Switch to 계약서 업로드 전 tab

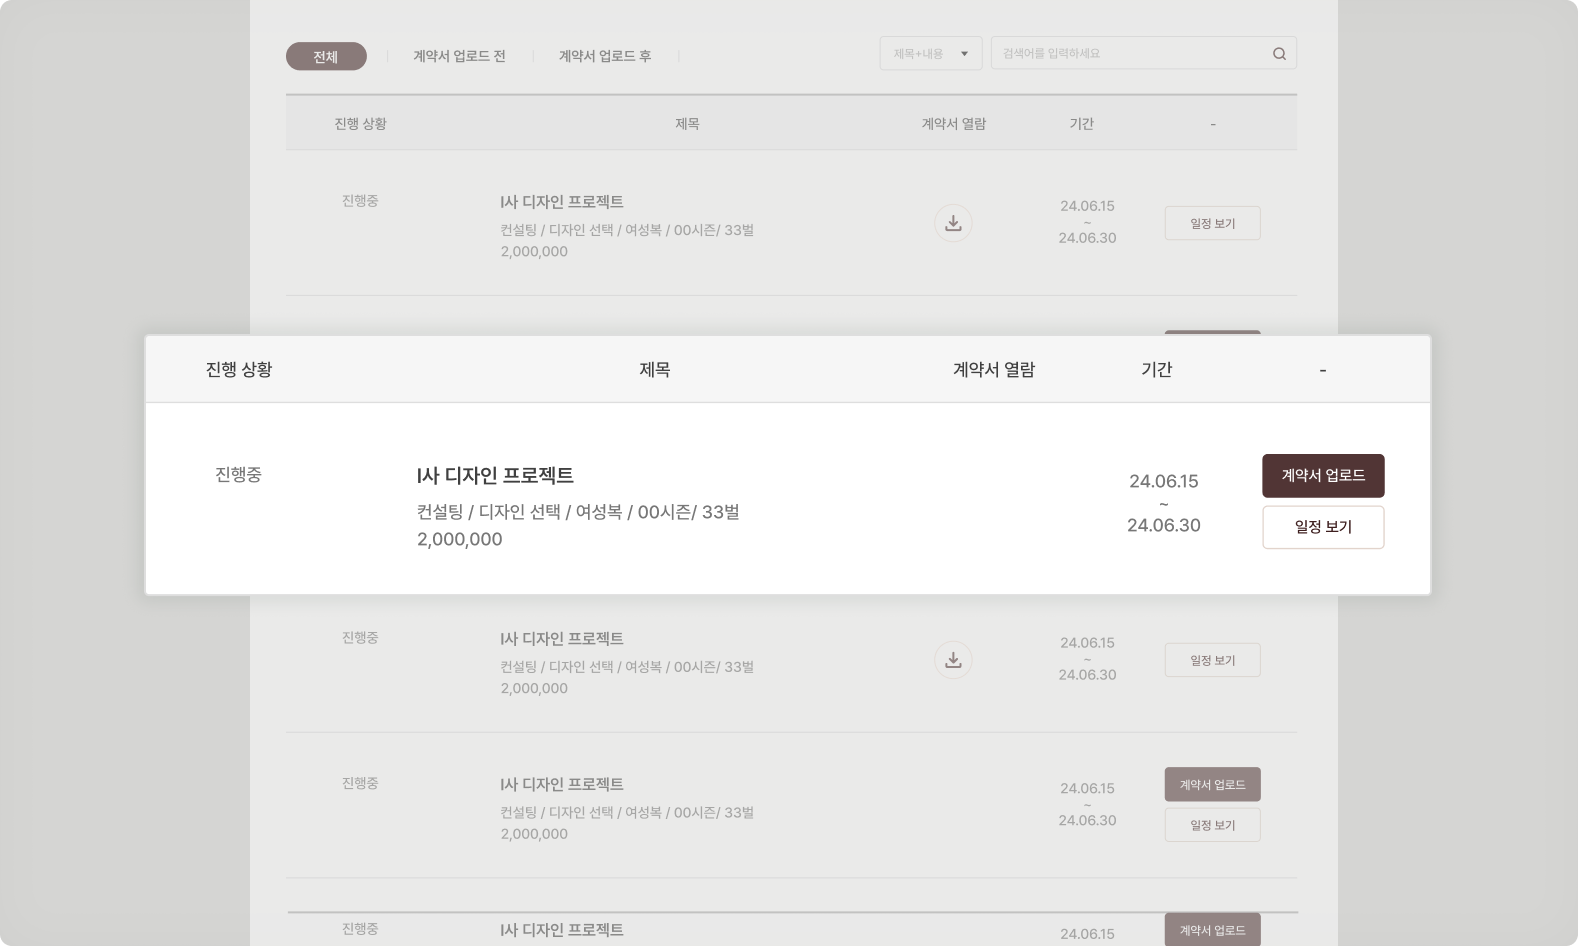tap(459, 57)
